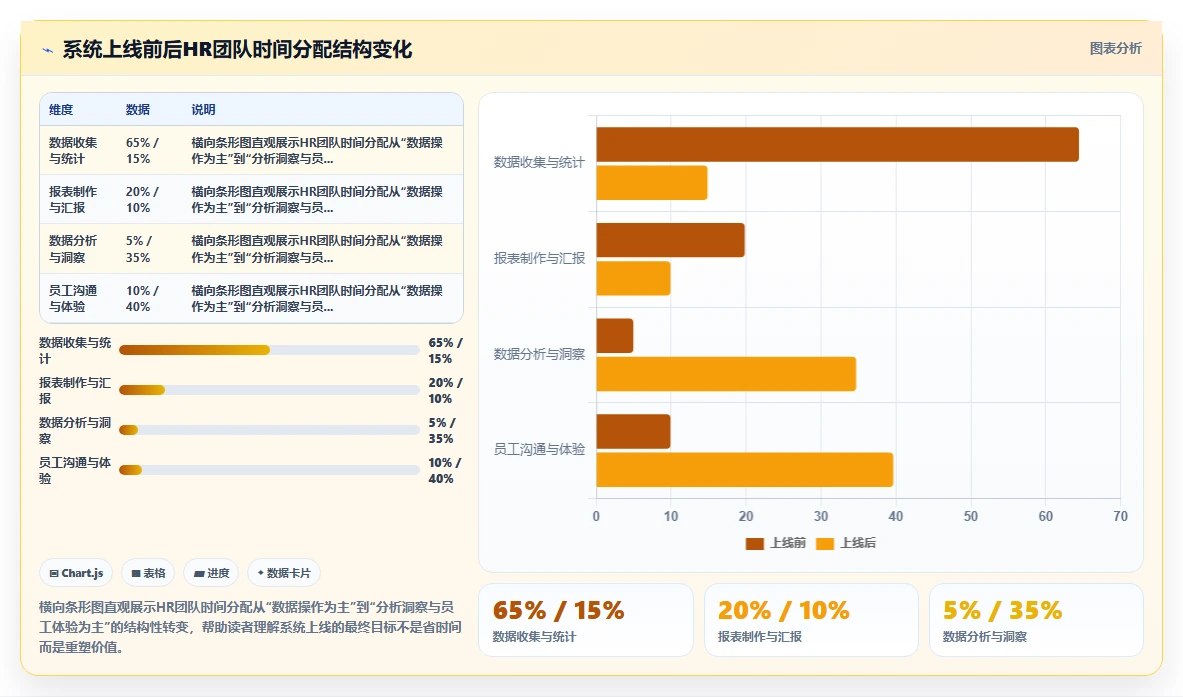Click the 报表制作与汇报 chart axis label

point(539,258)
